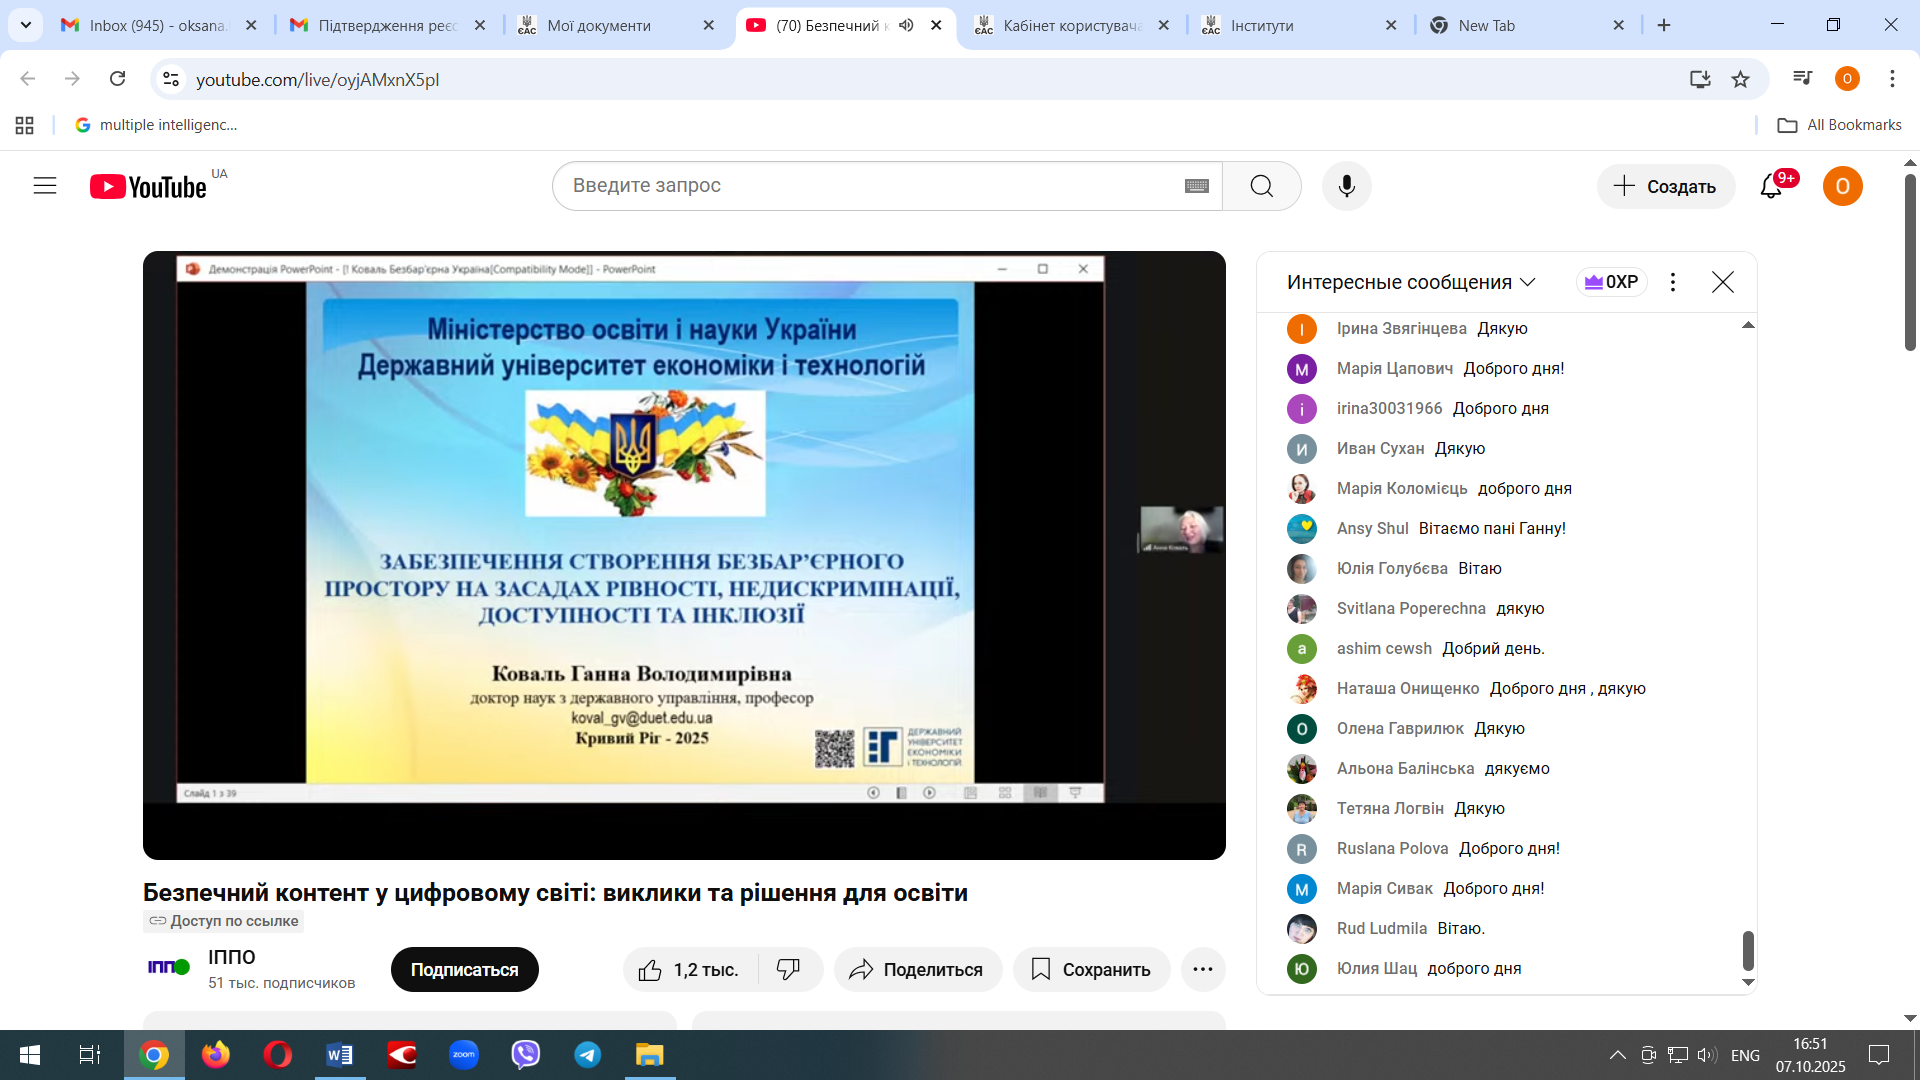Like the video with thumbs up
This screenshot has height=1080, width=1920.
651,969
